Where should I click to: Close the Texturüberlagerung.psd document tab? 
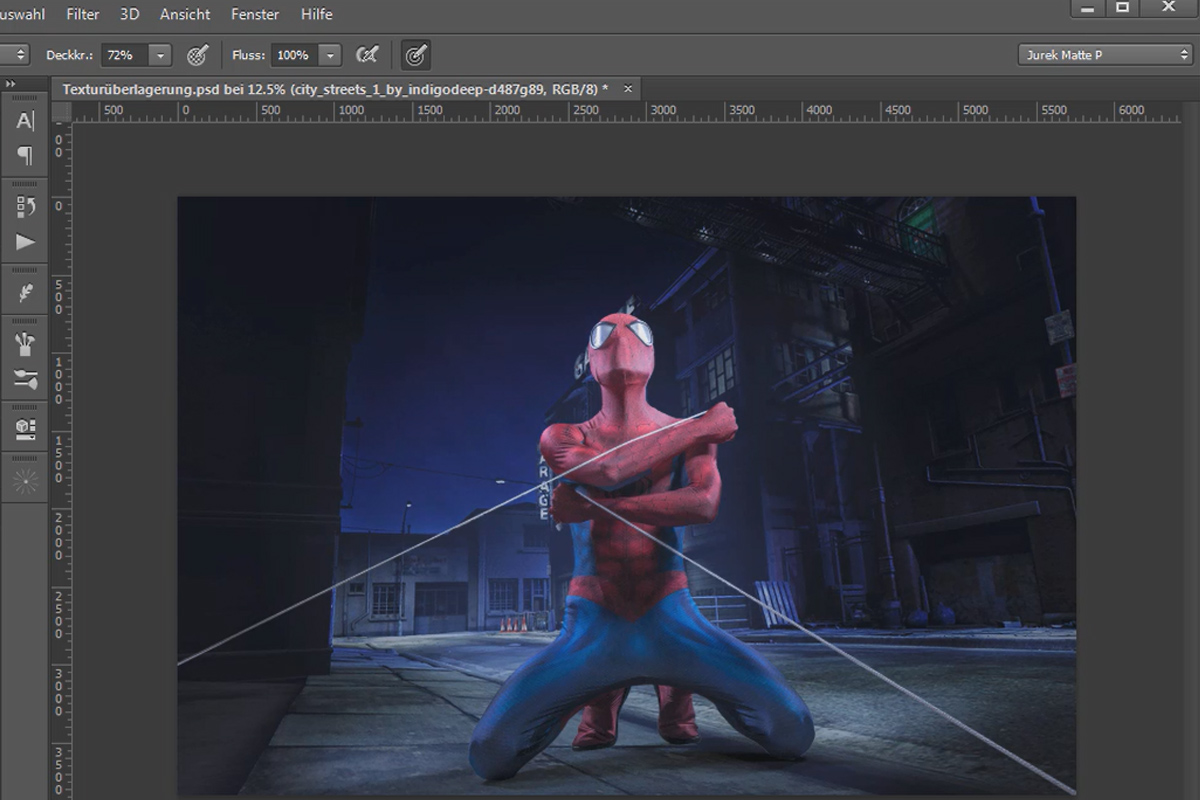628,89
